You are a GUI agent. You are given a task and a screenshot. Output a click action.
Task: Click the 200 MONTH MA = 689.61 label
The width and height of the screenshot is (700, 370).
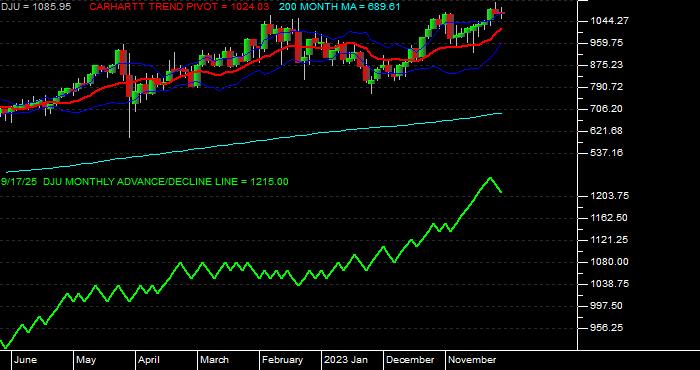click(x=340, y=7)
